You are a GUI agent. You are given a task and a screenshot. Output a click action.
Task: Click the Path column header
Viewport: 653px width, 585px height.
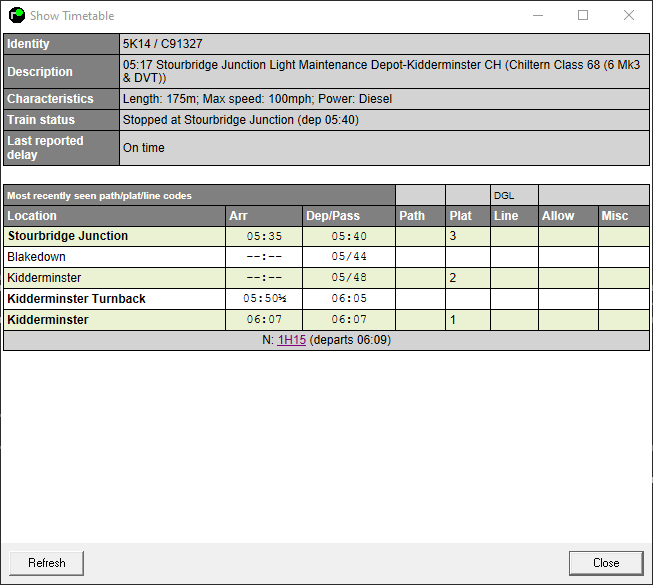click(412, 216)
